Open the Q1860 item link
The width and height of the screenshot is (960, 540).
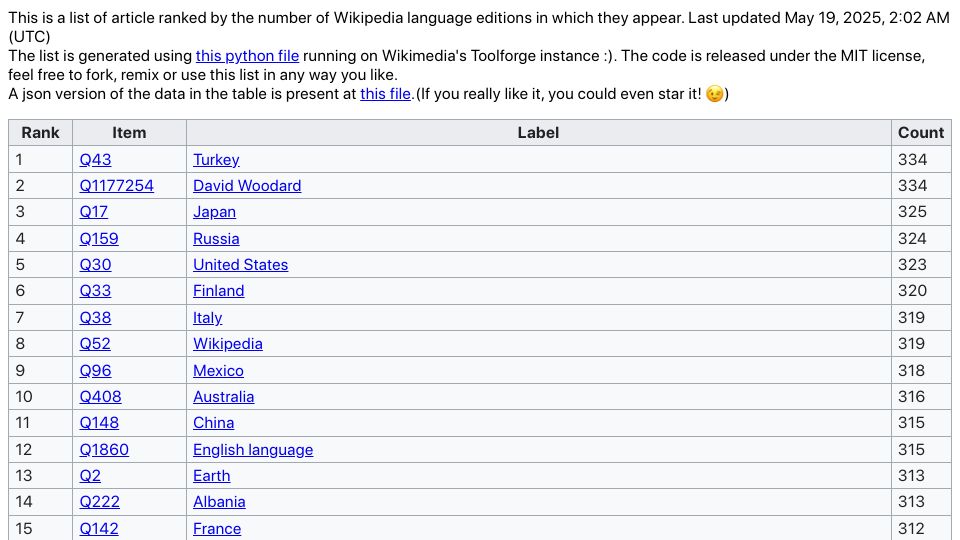pyautogui.click(x=104, y=449)
